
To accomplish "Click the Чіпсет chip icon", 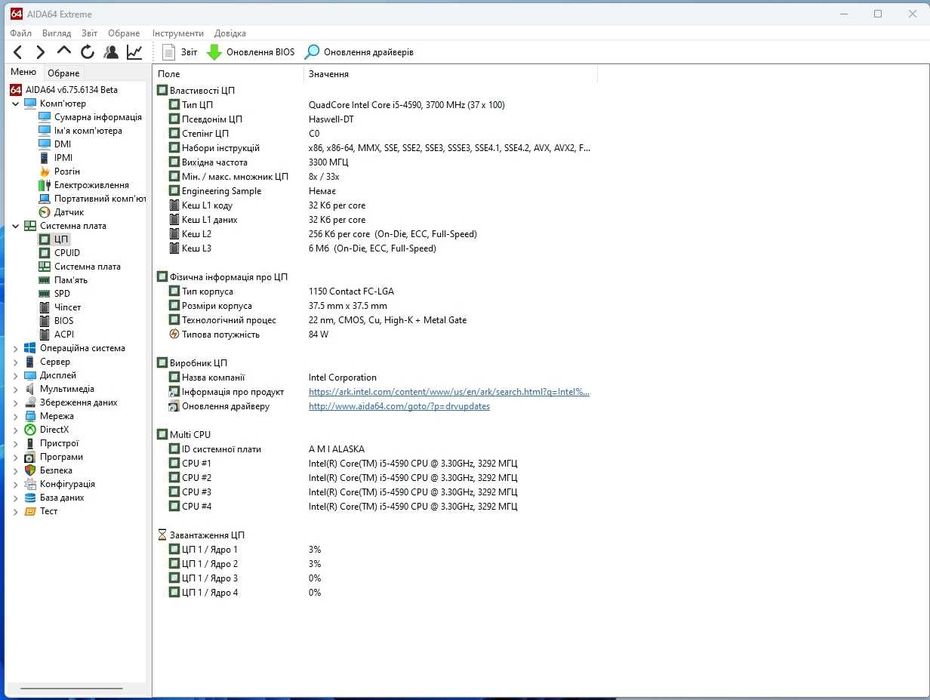I will click(44, 307).
